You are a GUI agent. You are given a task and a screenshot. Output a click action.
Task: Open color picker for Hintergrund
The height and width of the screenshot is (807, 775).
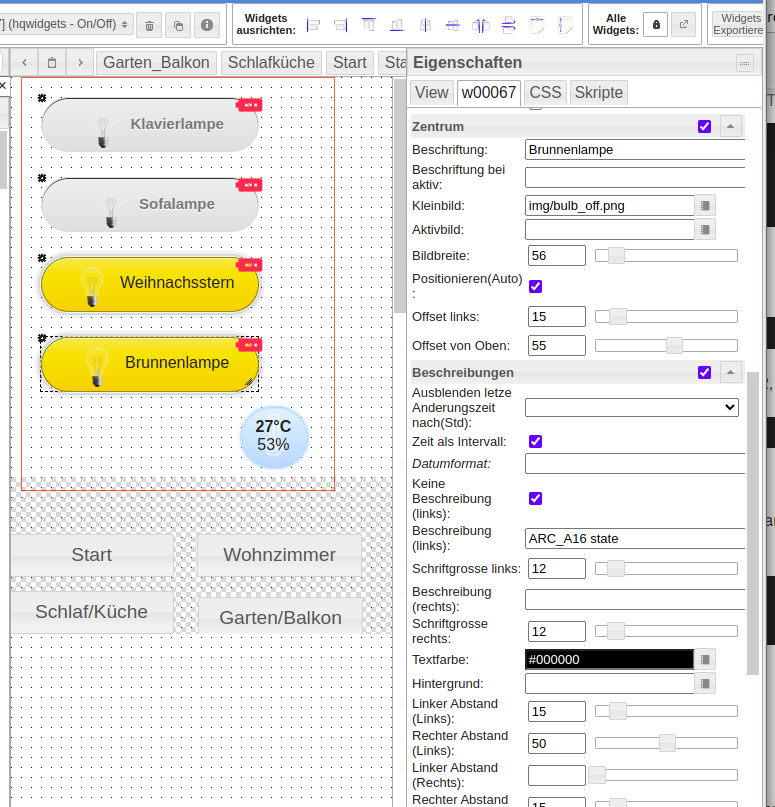705,683
